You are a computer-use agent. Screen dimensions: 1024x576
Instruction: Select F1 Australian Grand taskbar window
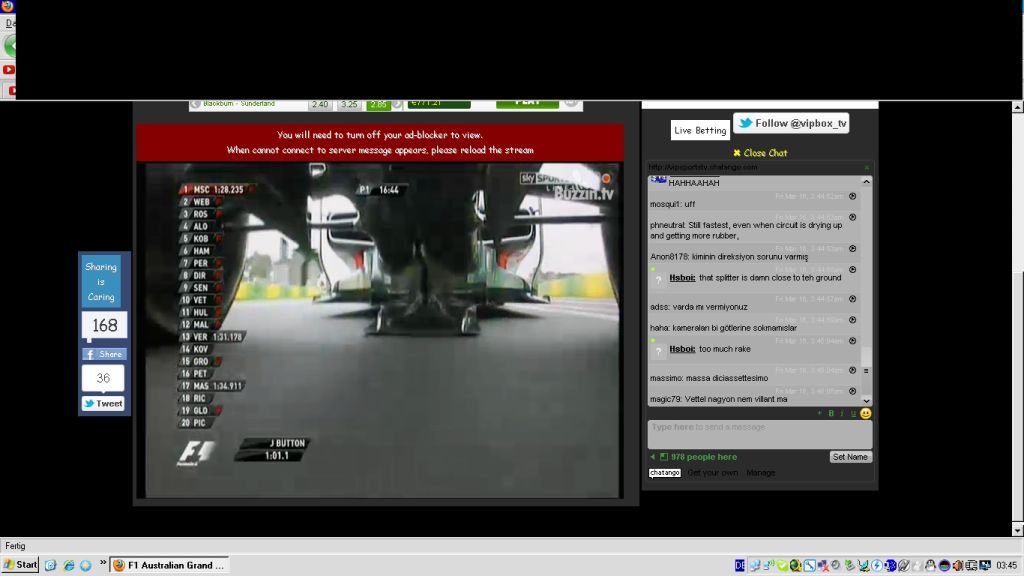[x=168, y=565]
